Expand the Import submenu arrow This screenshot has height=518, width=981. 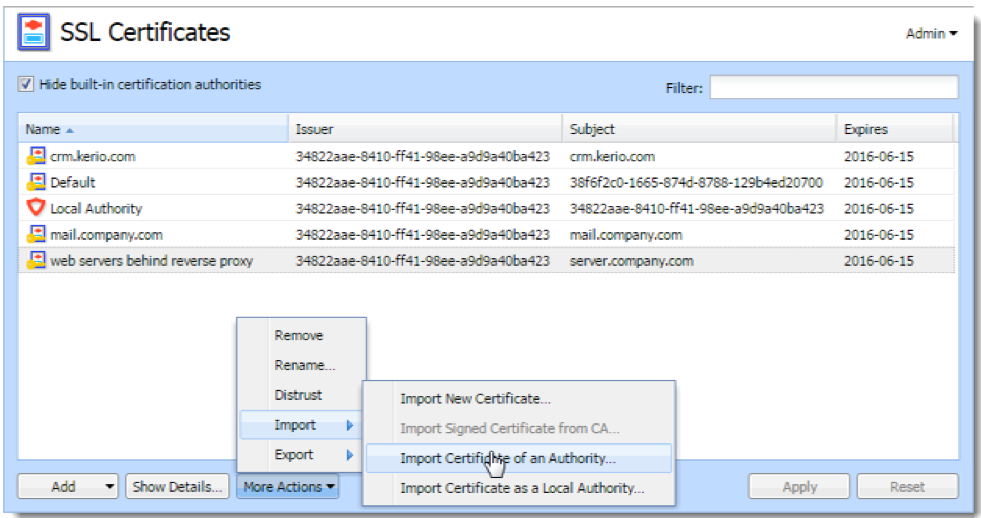(x=350, y=425)
